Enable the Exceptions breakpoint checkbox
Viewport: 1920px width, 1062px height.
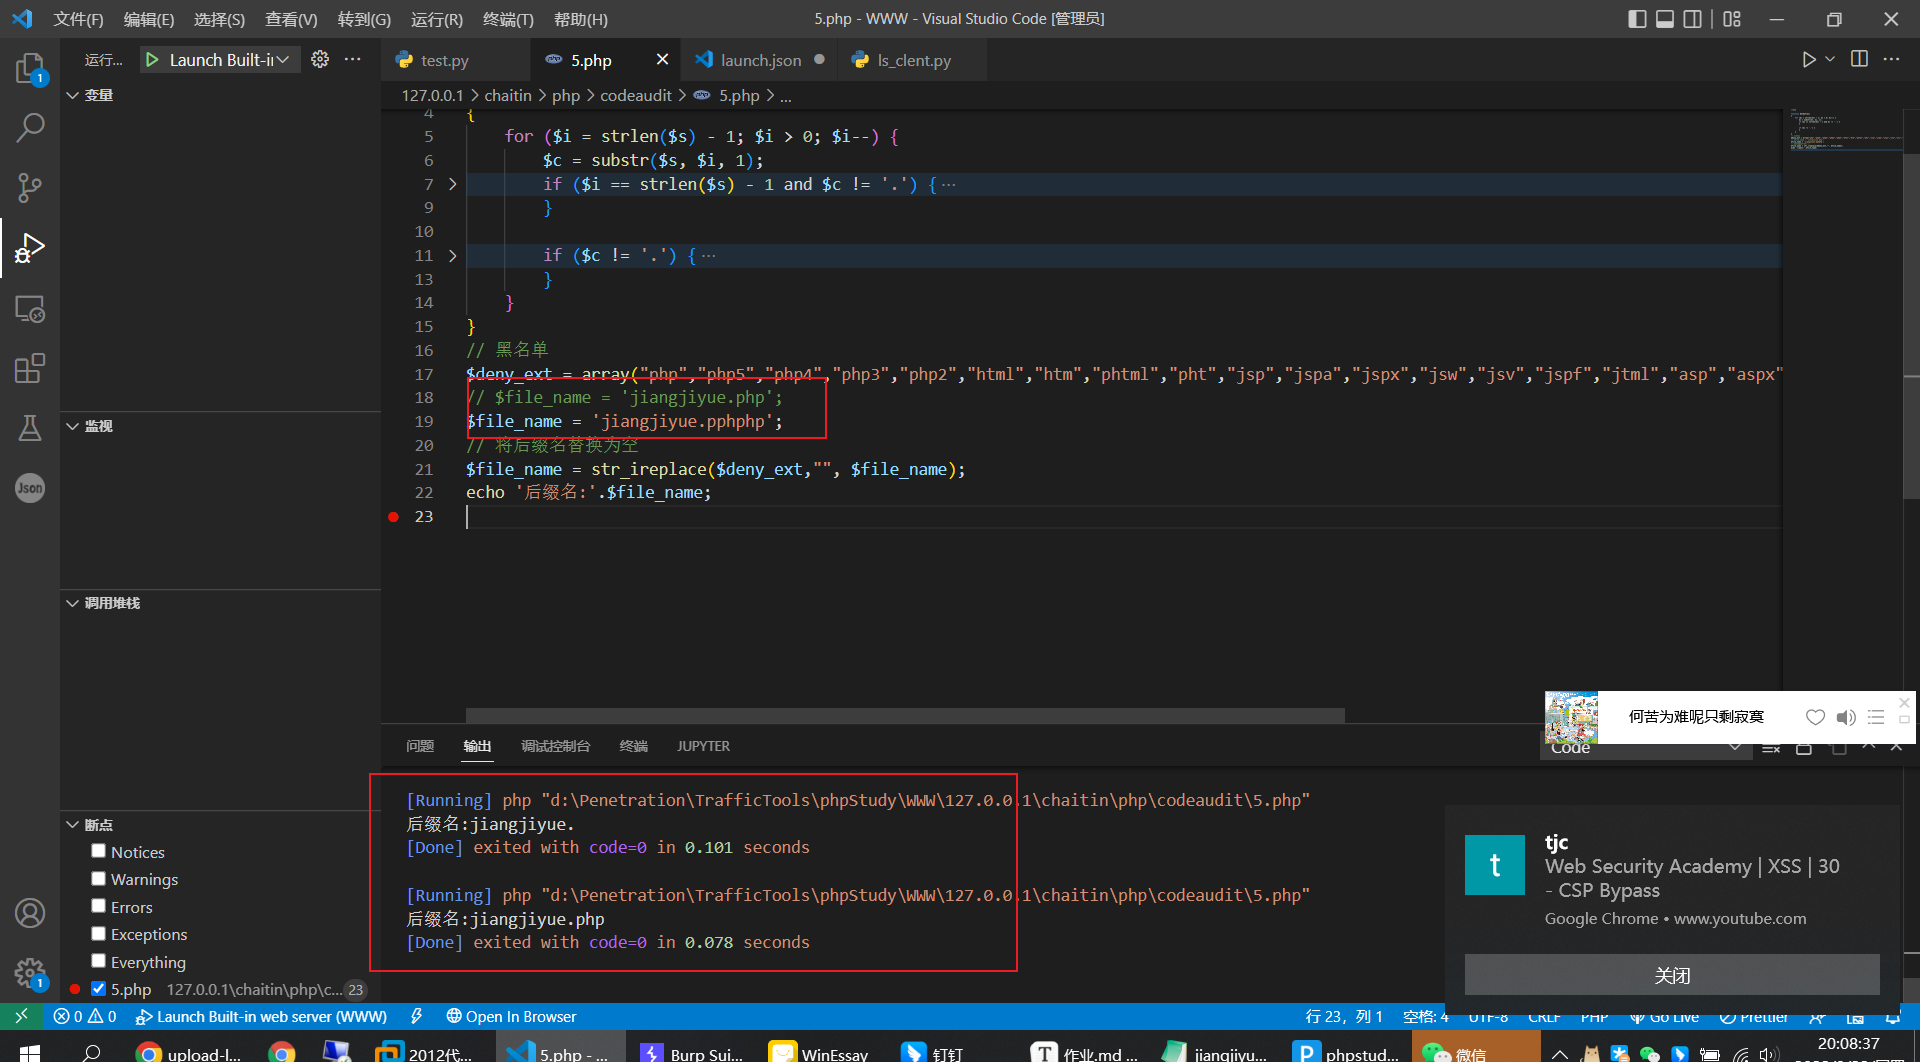[x=98, y=933]
